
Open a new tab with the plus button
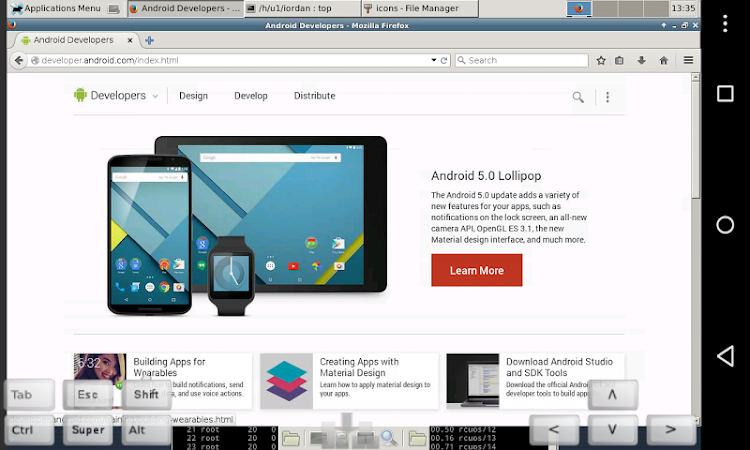149,41
